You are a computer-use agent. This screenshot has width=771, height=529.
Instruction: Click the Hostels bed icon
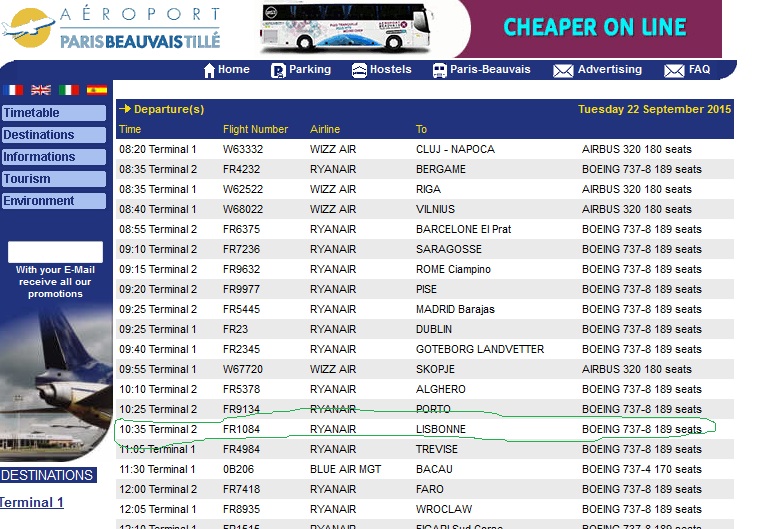(x=359, y=70)
